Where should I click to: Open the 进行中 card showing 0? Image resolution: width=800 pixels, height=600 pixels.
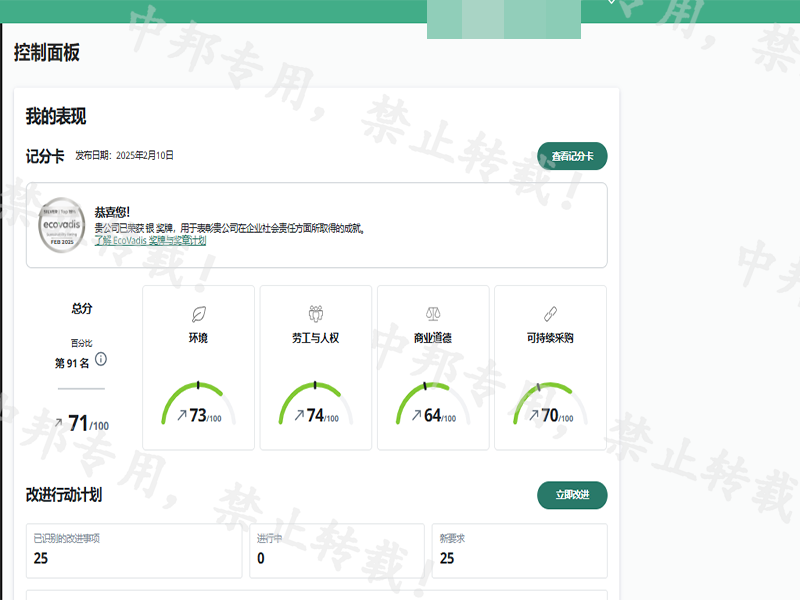337,550
